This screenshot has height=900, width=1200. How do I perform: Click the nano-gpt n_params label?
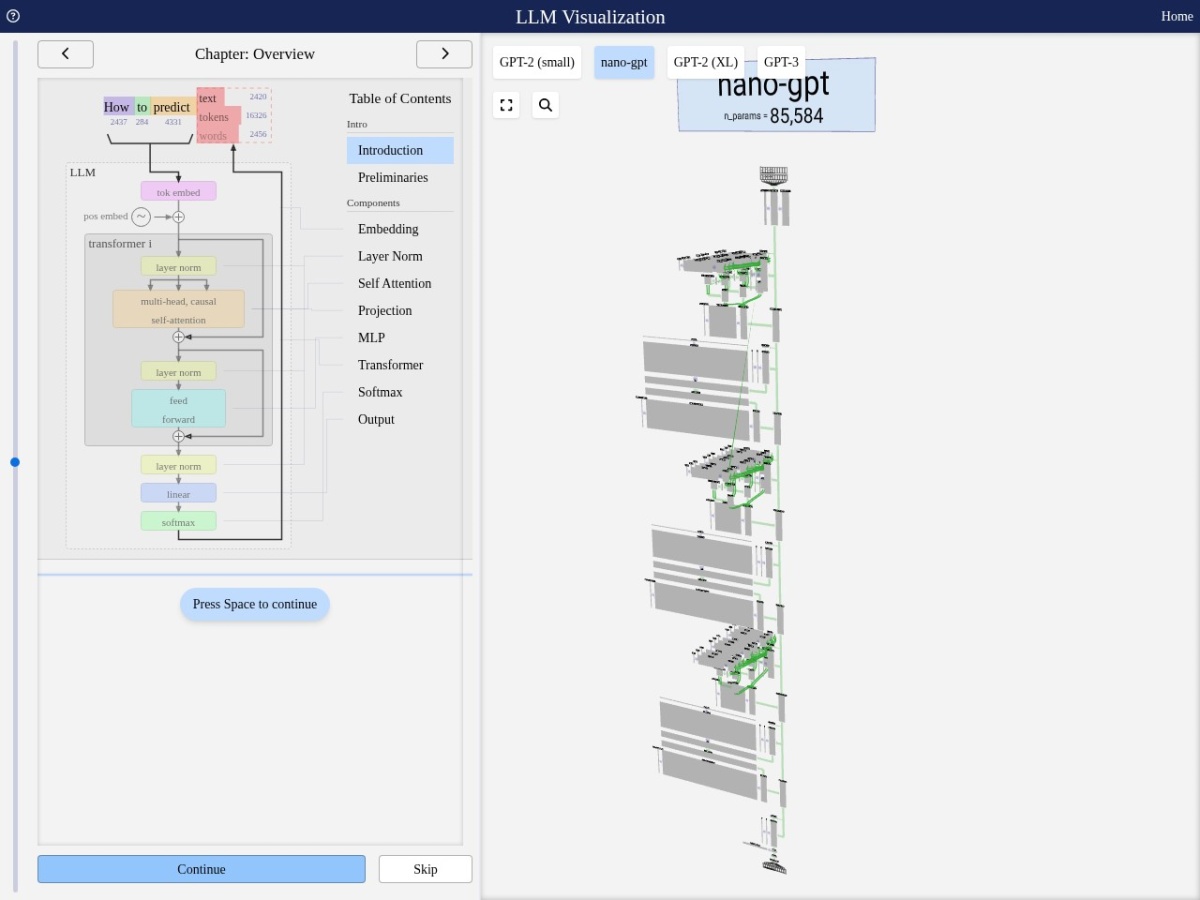tap(773, 116)
